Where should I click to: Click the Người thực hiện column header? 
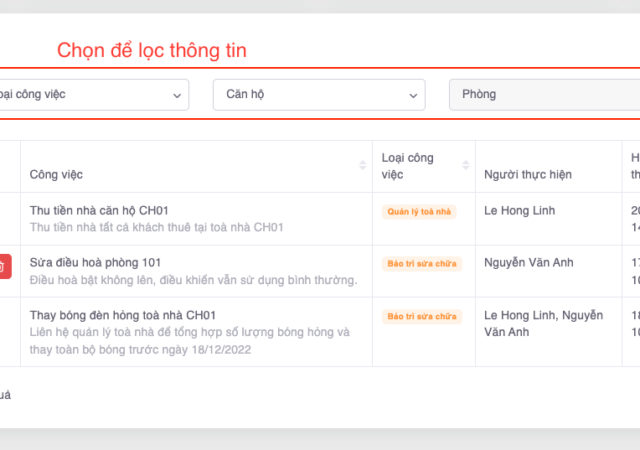[x=527, y=174]
